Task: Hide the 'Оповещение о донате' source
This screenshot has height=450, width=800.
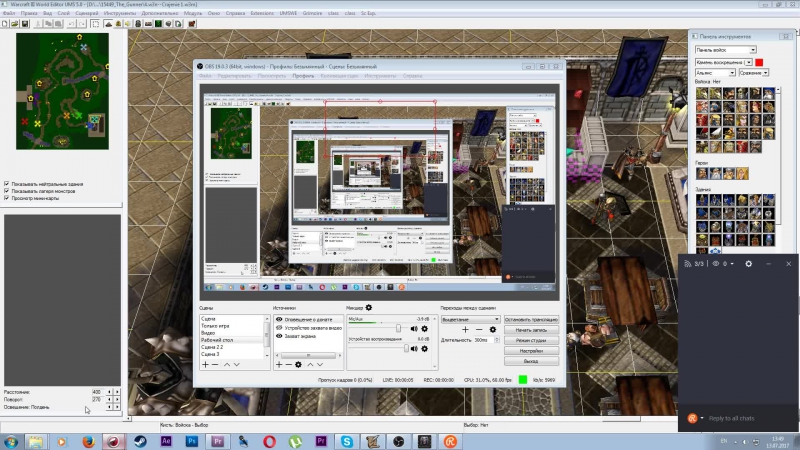Action: pos(279,319)
